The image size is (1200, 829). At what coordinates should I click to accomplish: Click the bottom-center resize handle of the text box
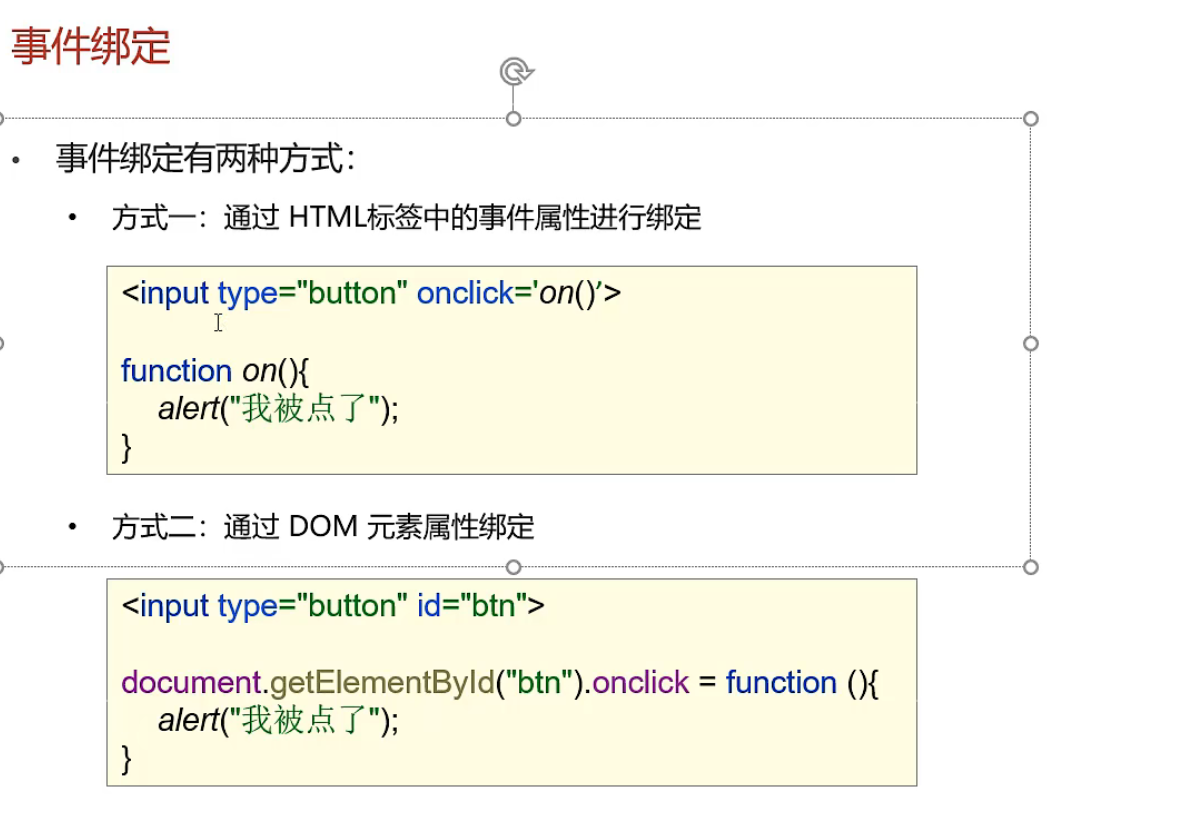point(514,567)
